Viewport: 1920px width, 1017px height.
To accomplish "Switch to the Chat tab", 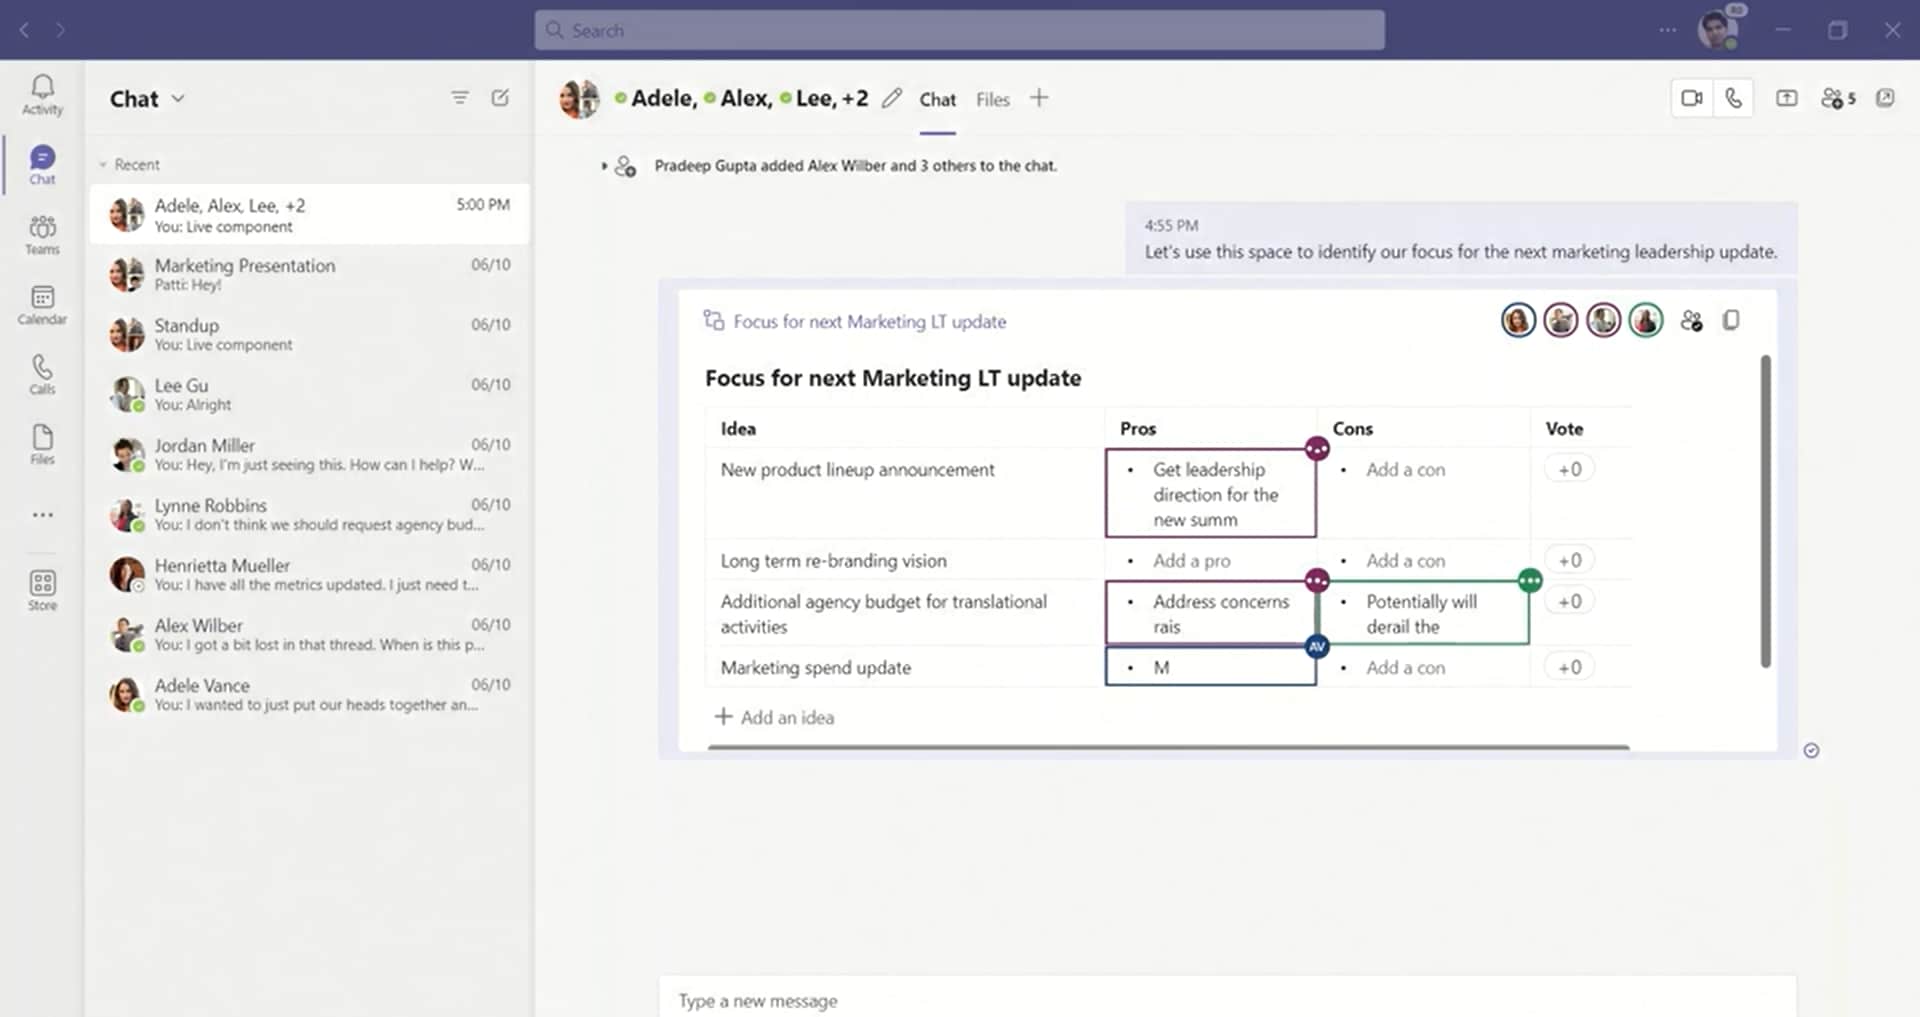I will [937, 99].
